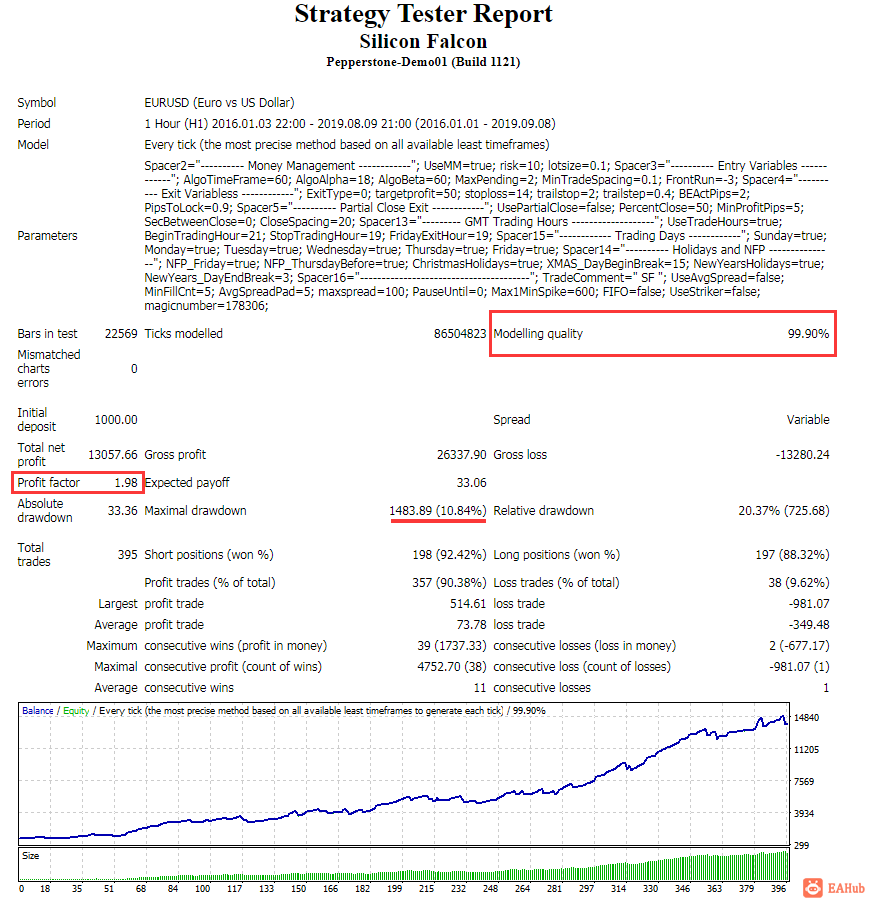Select Gross profit value 26337.90
The image size is (874, 903).
[462, 455]
